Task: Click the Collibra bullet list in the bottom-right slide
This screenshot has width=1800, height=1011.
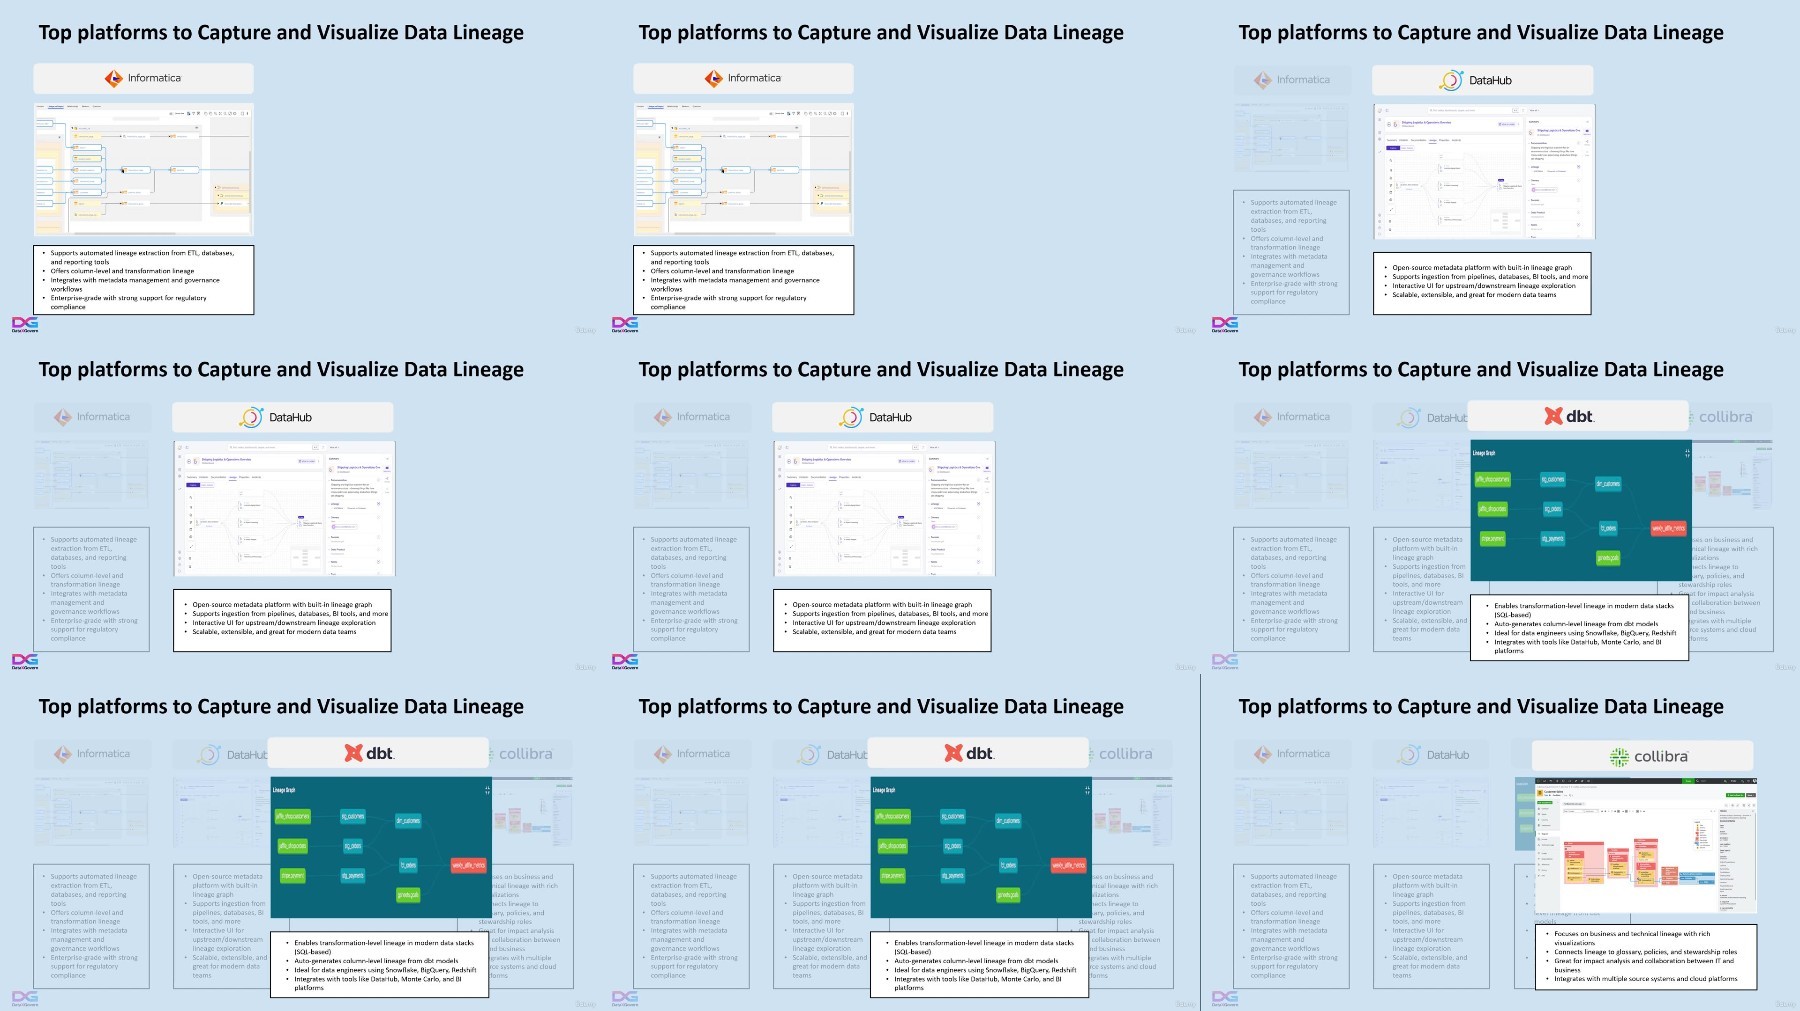Action: pos(1645,957)
